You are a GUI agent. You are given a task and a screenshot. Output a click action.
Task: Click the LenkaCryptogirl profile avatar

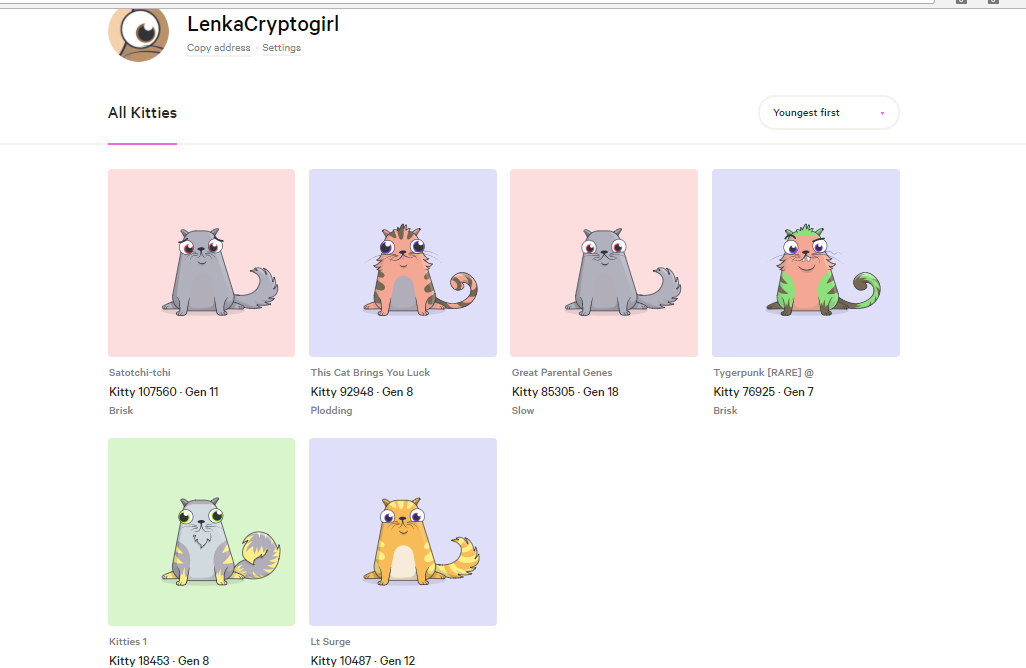click(139, 34)
